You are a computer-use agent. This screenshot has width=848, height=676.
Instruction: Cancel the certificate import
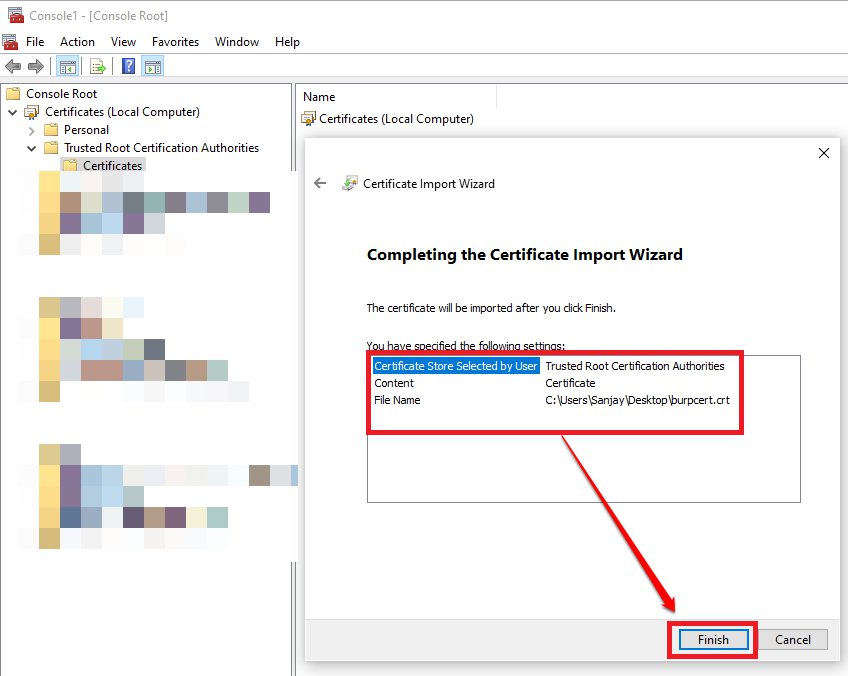coord(793,640)
